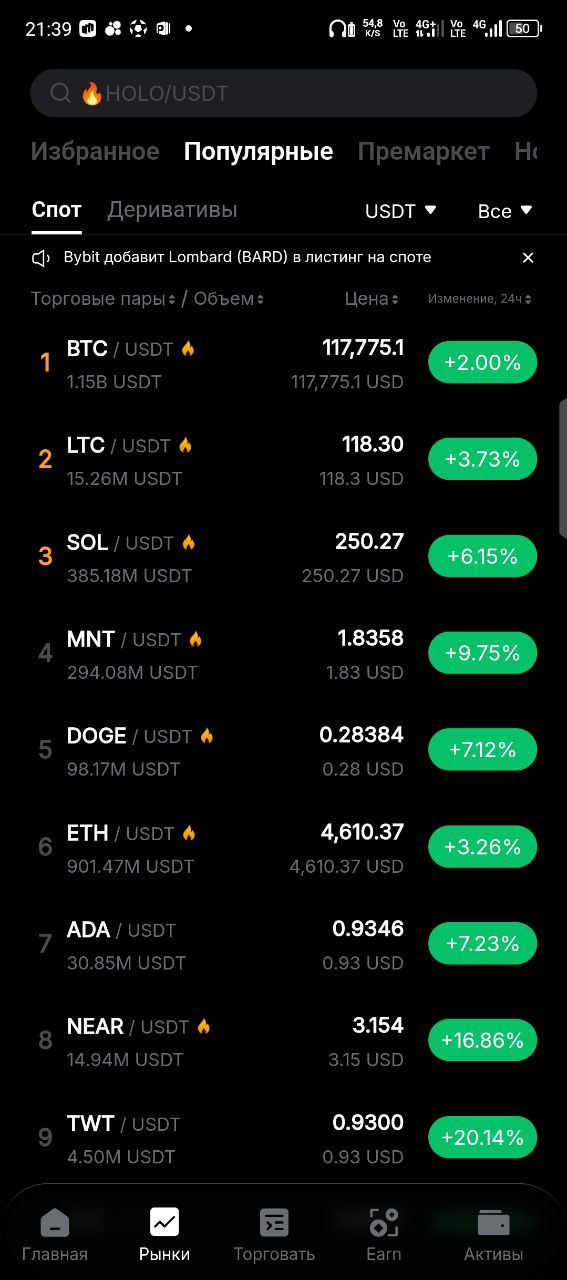Dismiss the Lombard (BARD) listing banner

tap(528, 258)
